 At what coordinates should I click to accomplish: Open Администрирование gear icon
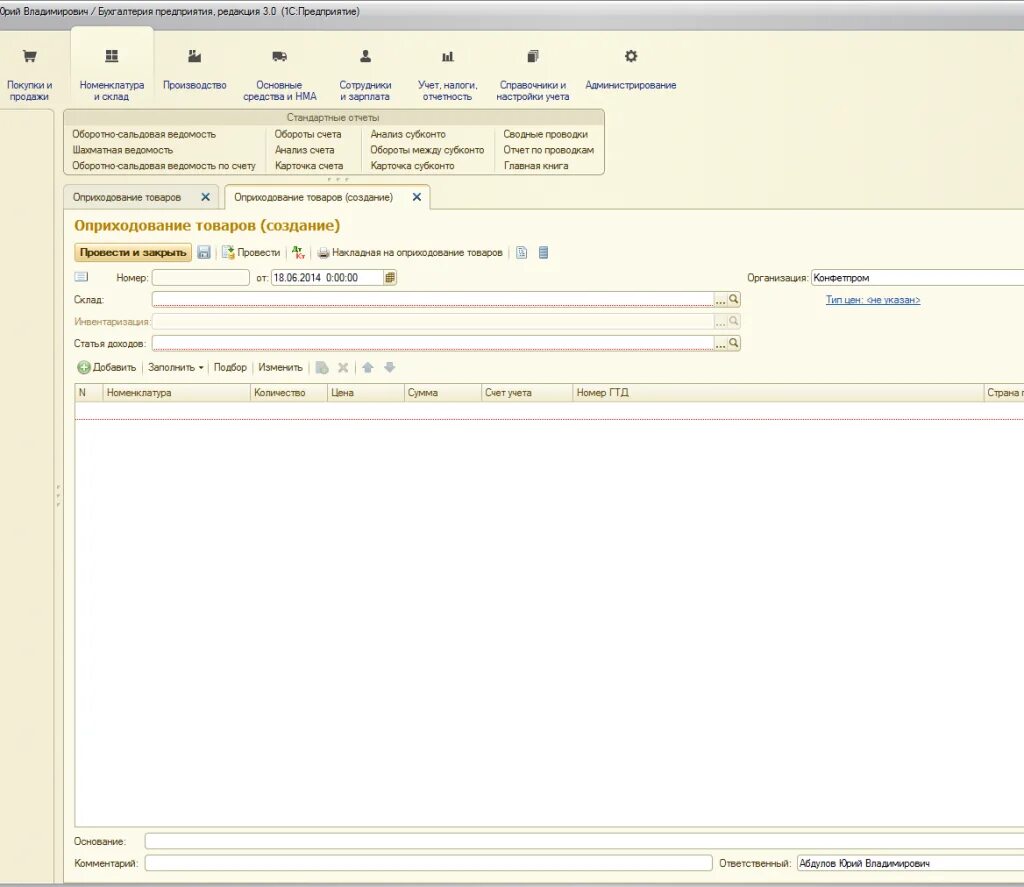631,56
